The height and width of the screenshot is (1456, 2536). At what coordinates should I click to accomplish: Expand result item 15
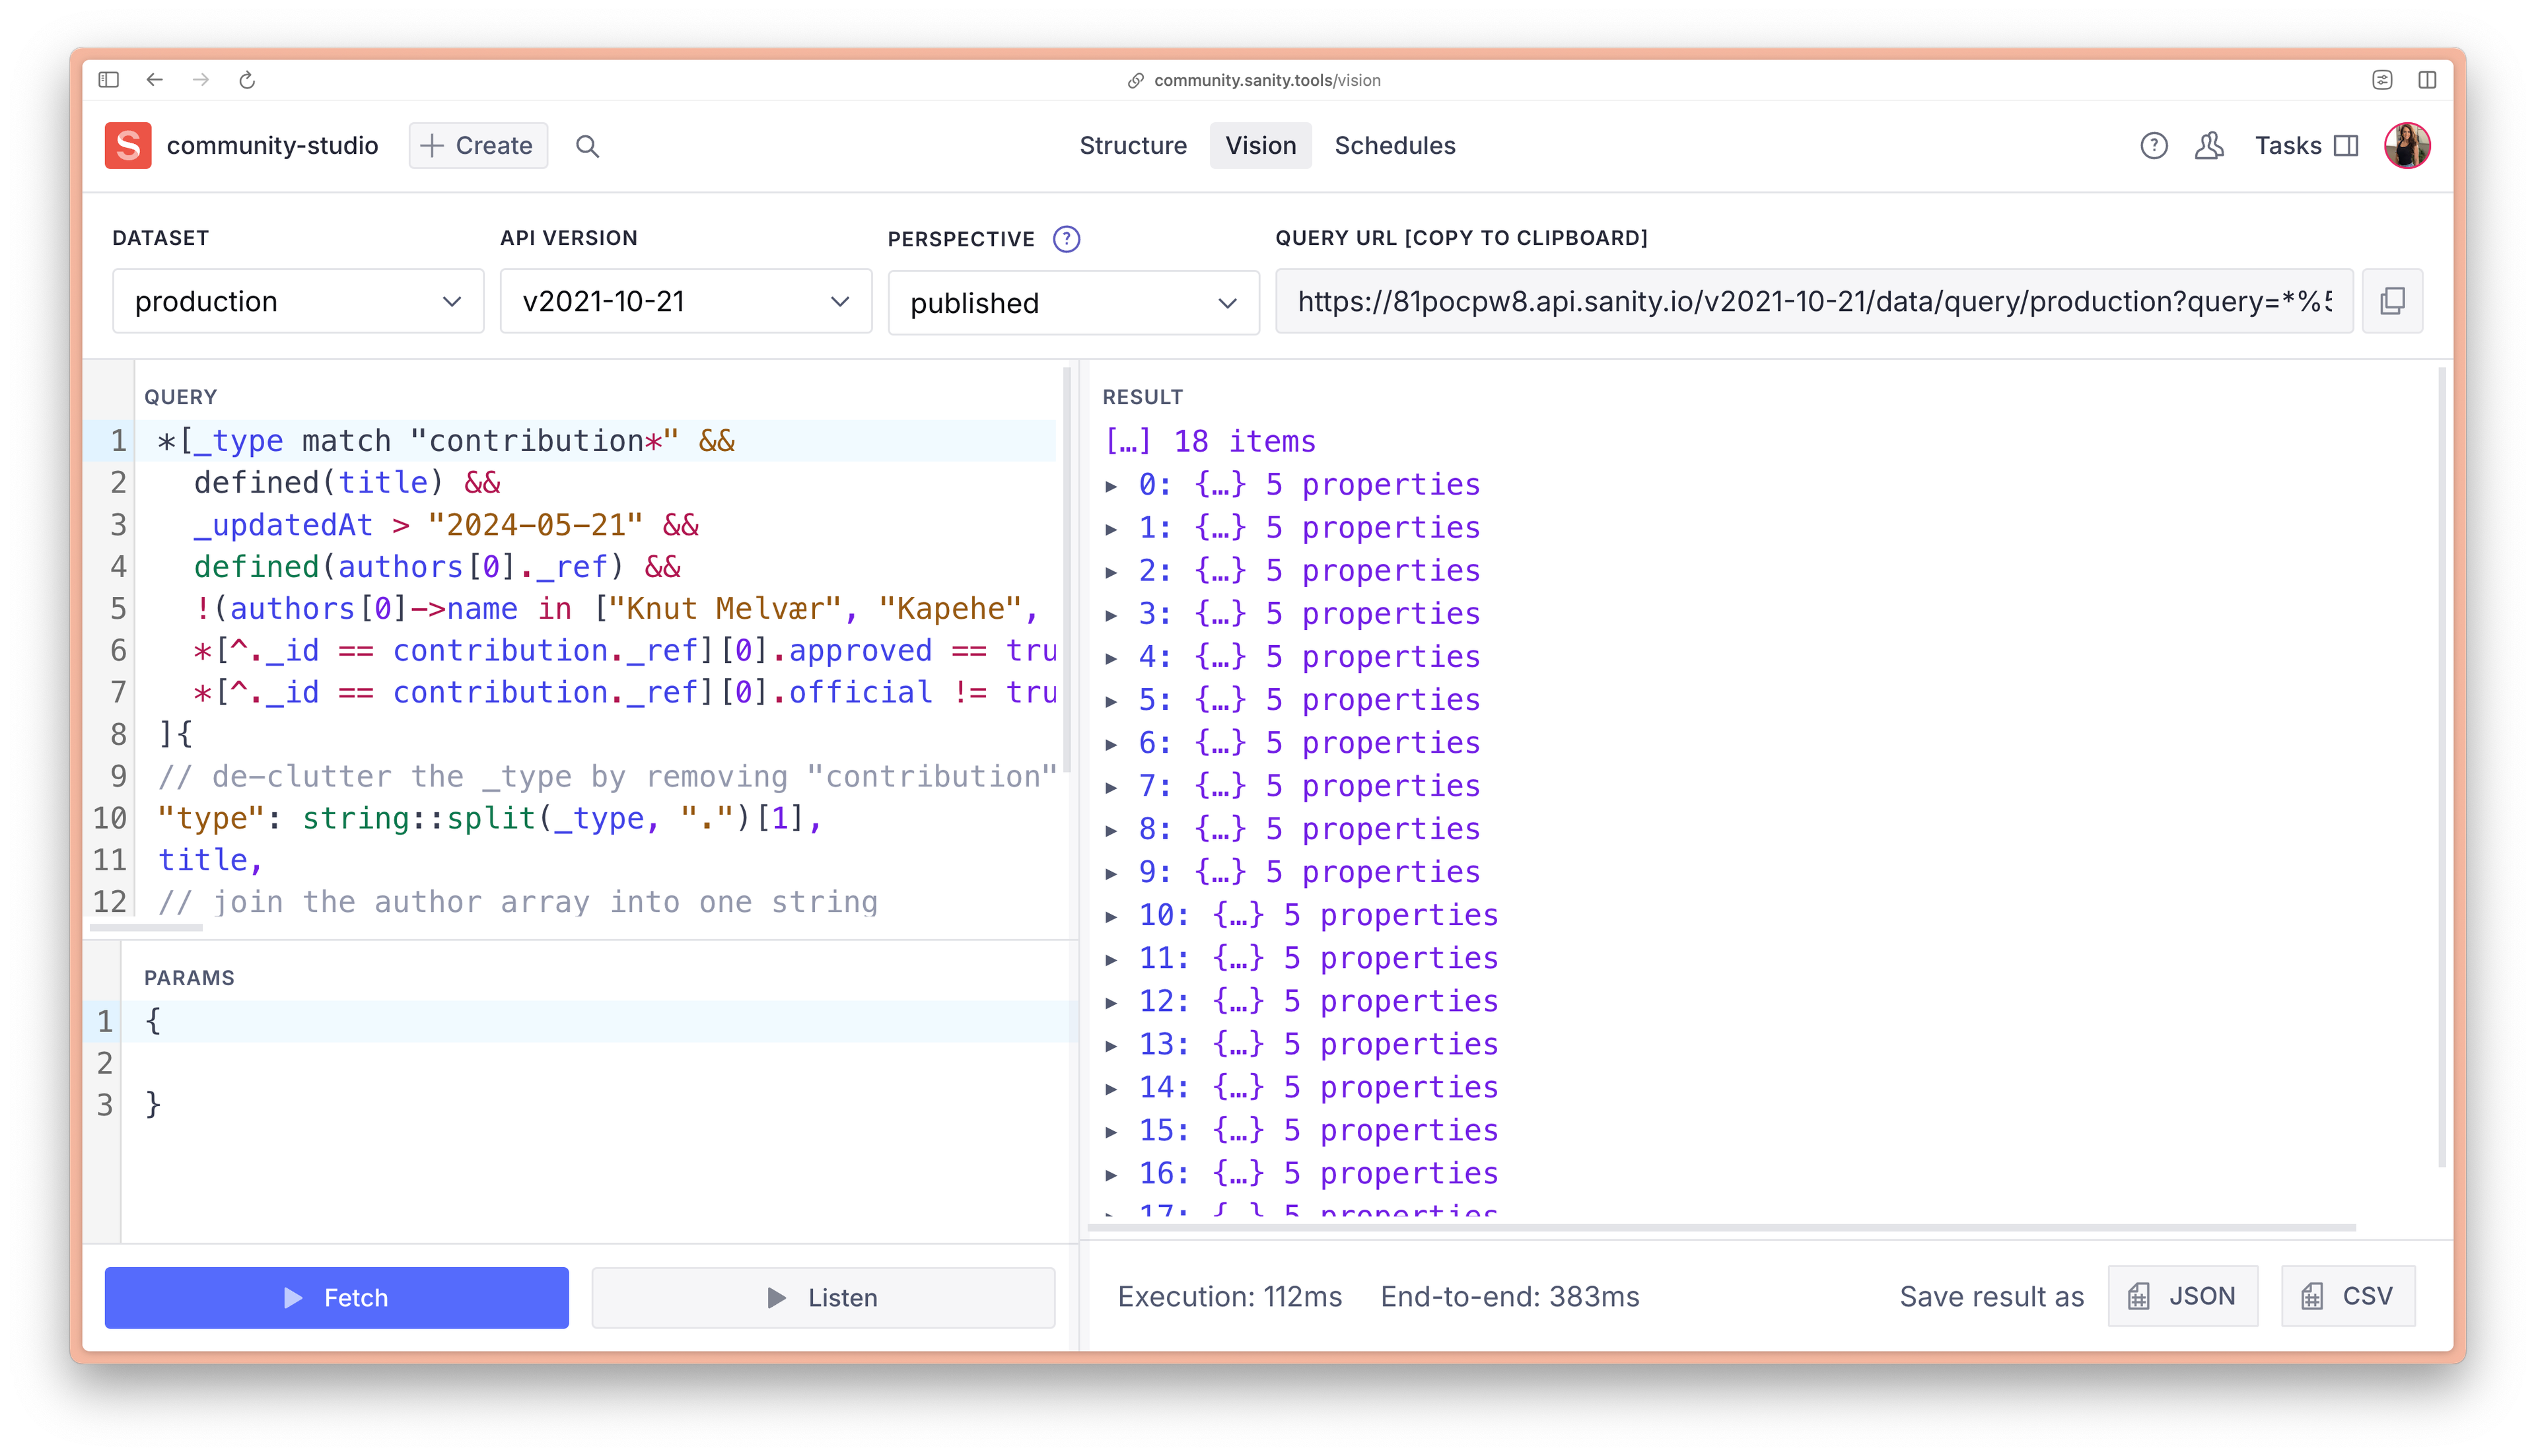(x=1111, y=1131)
